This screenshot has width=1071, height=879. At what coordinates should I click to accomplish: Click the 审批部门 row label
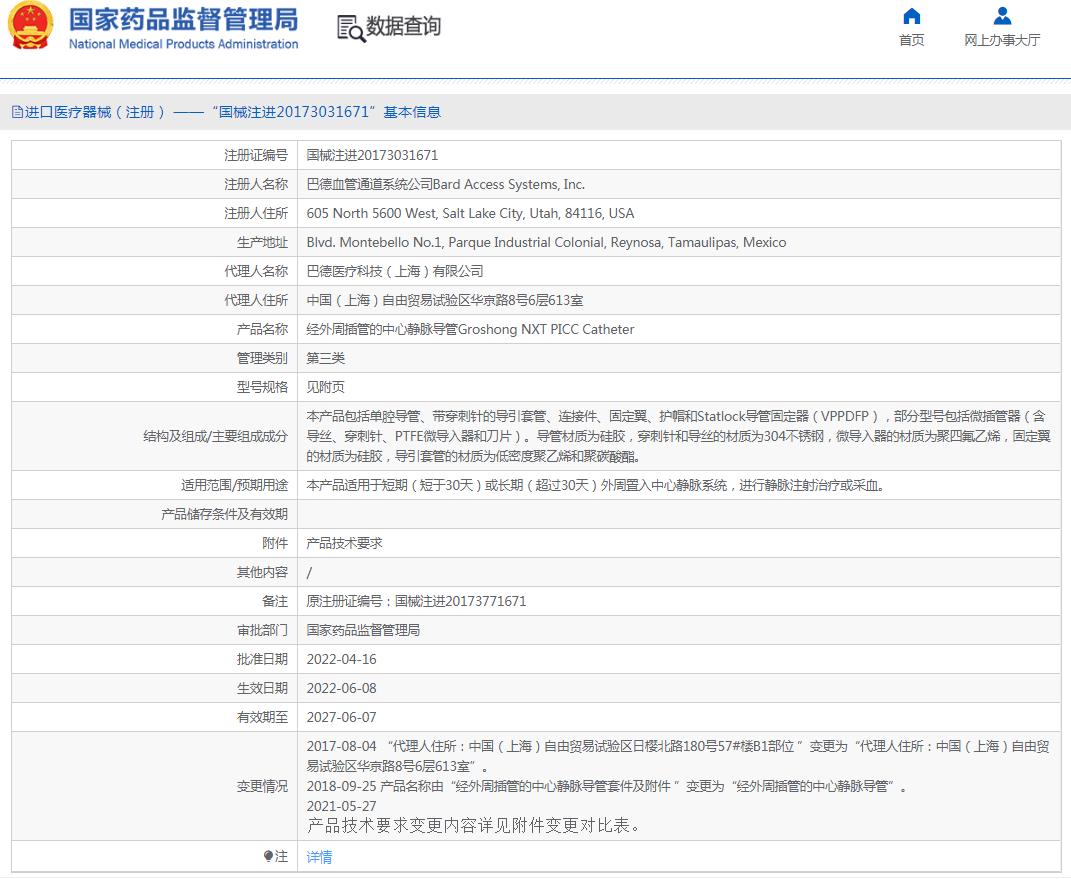click(262, 630)
